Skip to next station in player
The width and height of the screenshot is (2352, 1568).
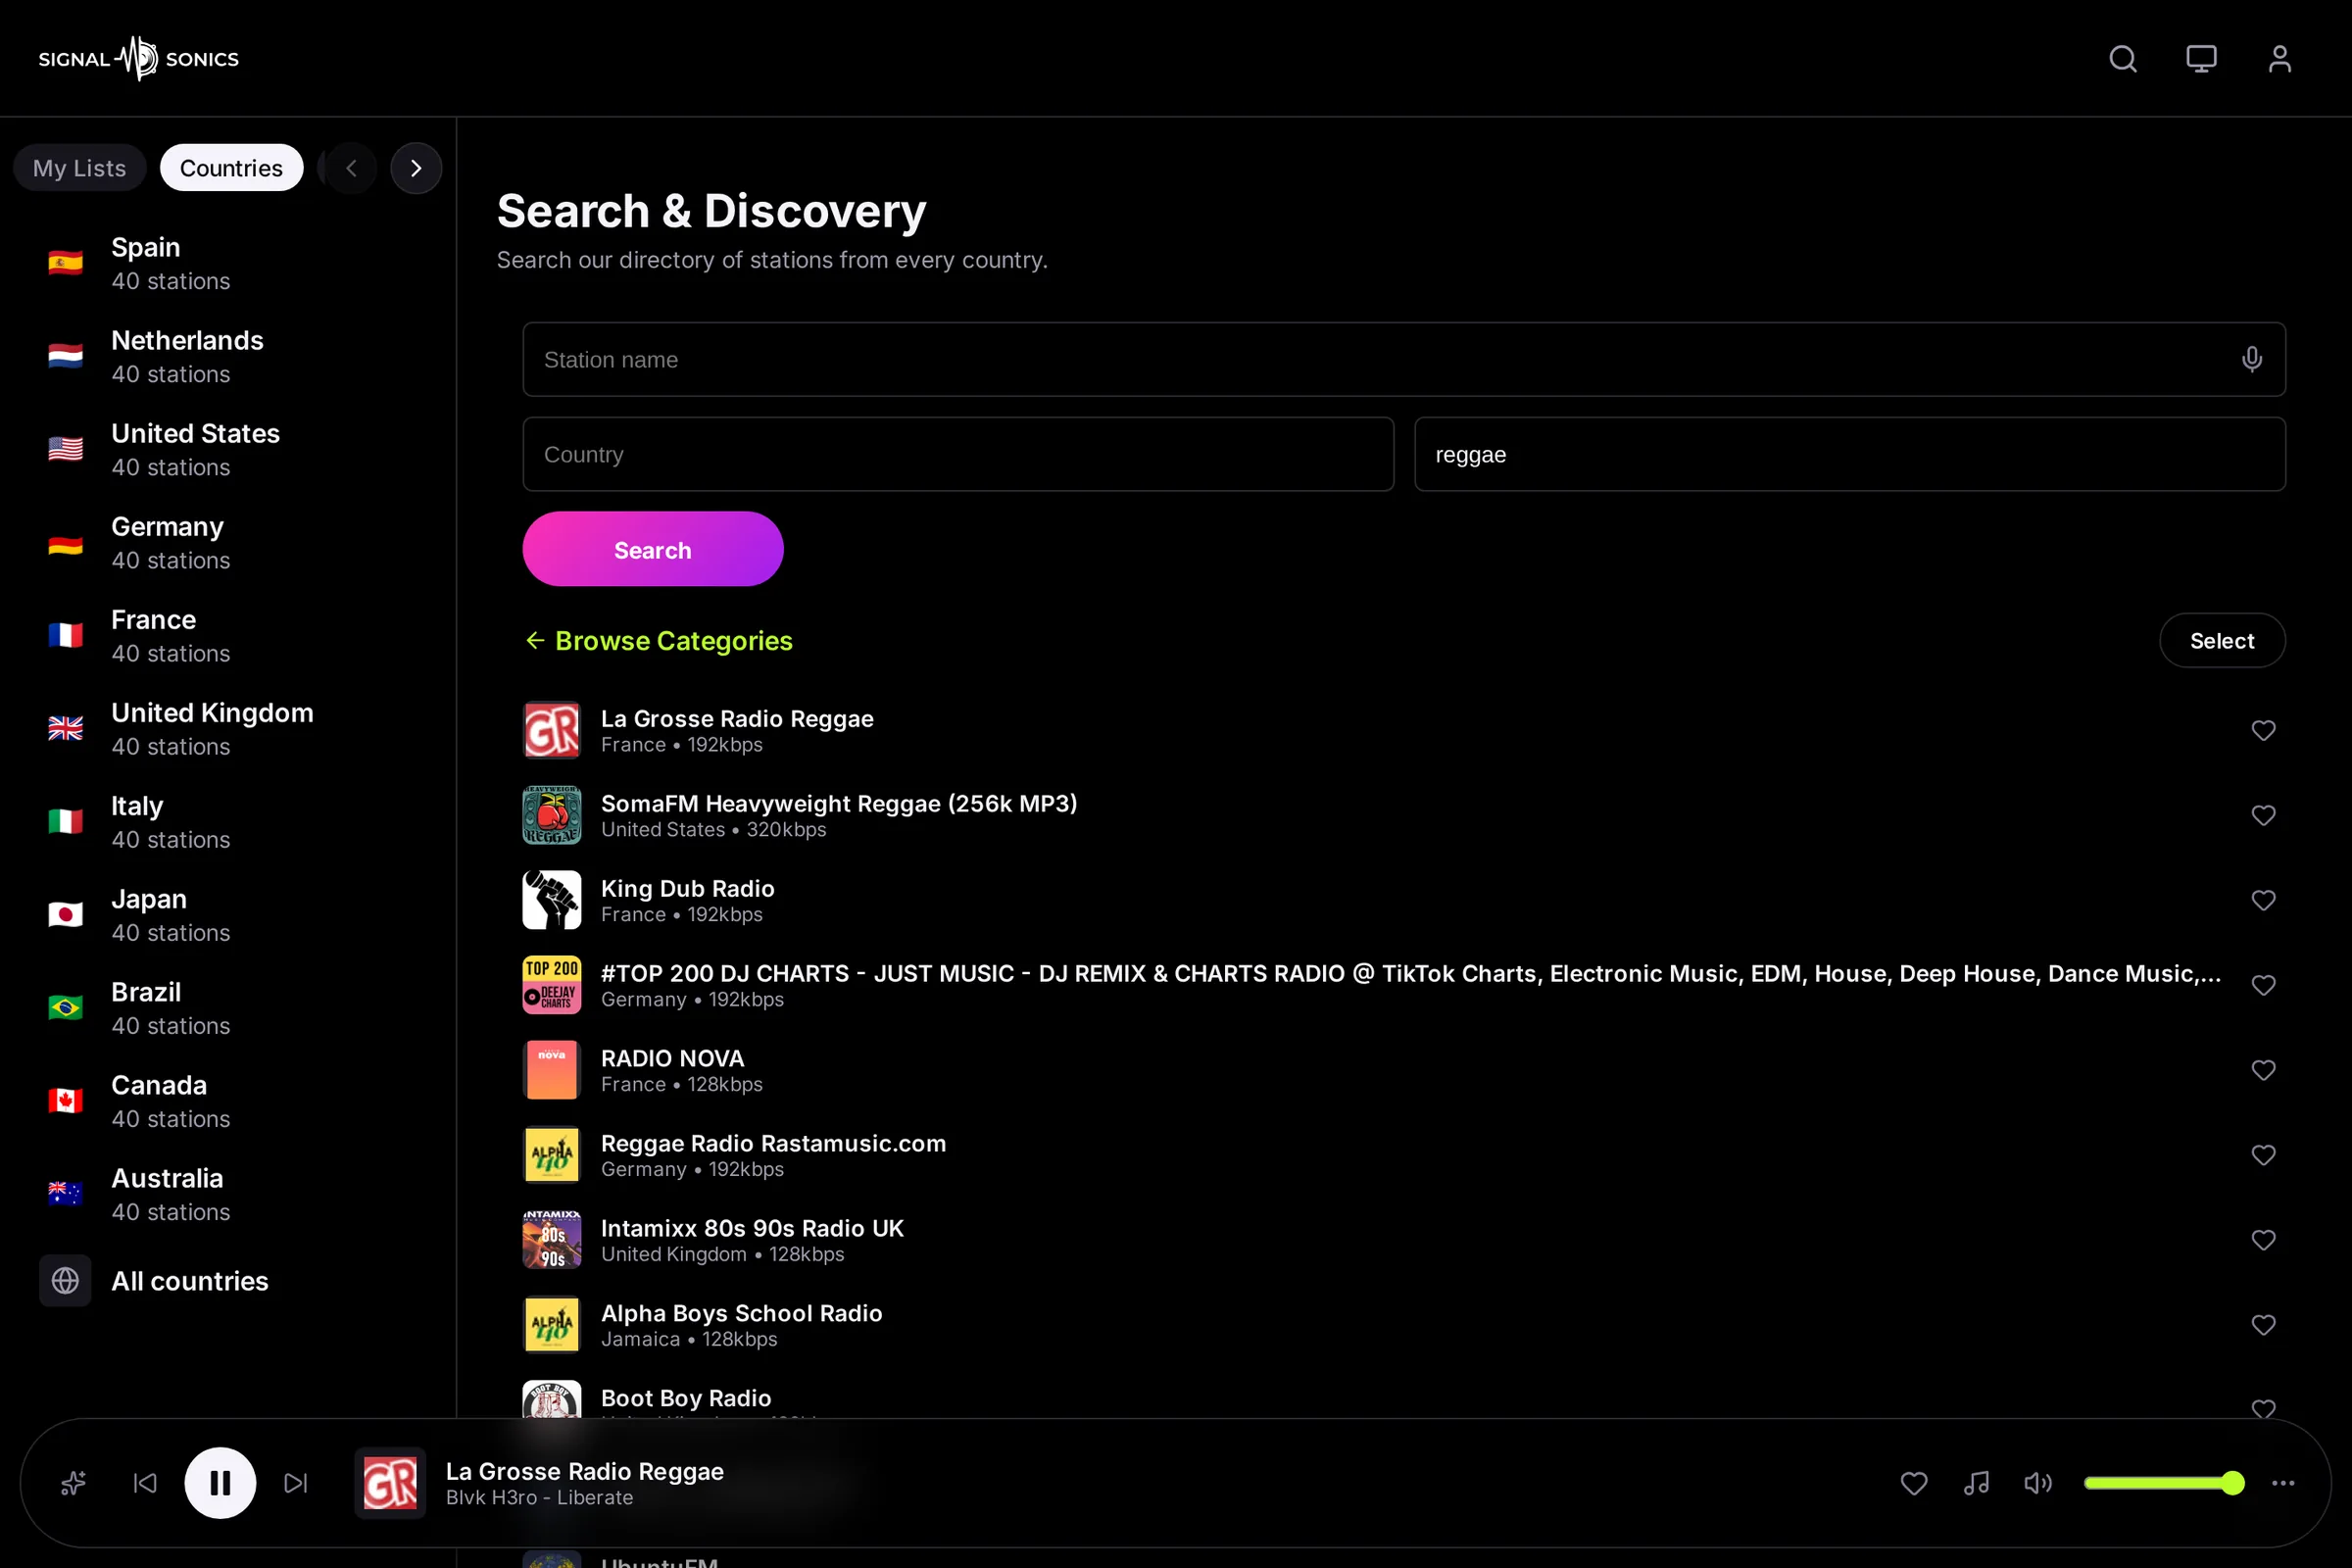pos(296,1483)
